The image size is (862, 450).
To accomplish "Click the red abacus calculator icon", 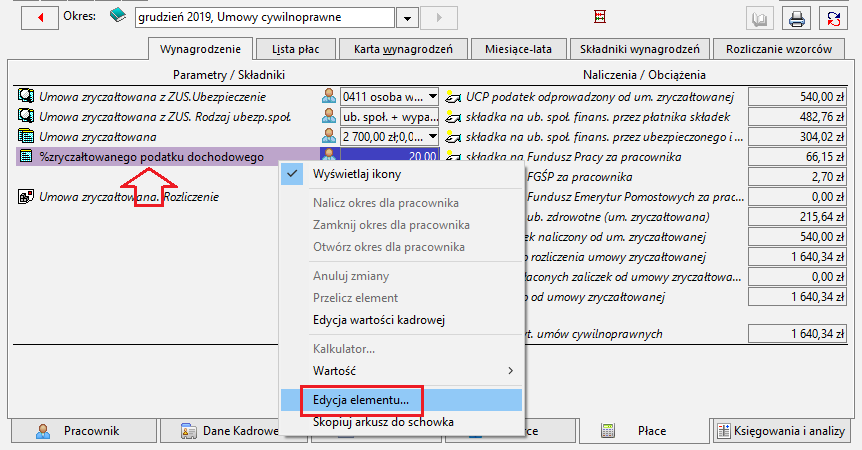I will [600, 16].
